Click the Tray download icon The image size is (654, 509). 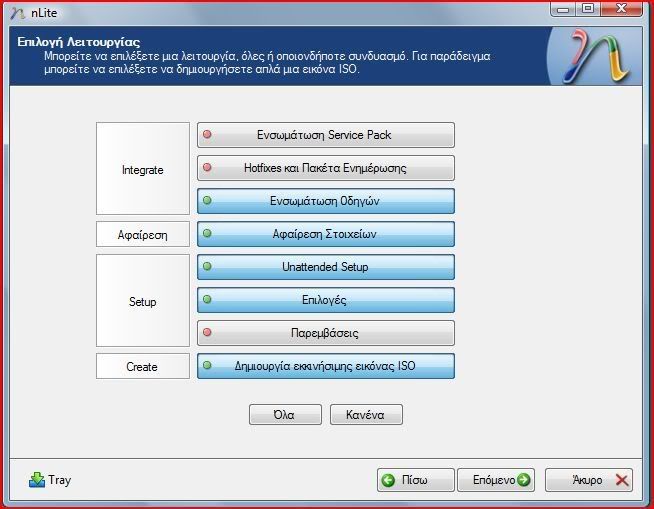pos(37,480)
